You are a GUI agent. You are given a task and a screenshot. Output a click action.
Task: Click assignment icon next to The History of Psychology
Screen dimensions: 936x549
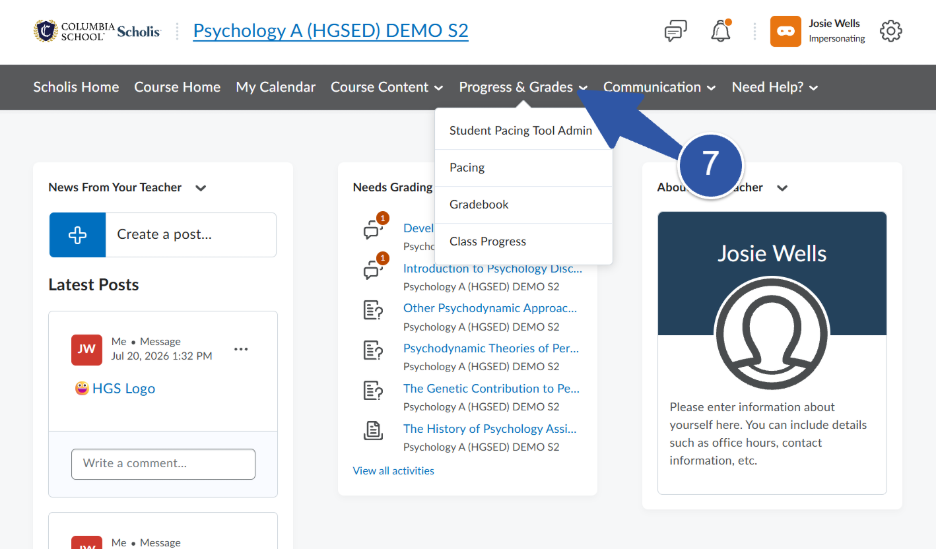coord(373,430)
